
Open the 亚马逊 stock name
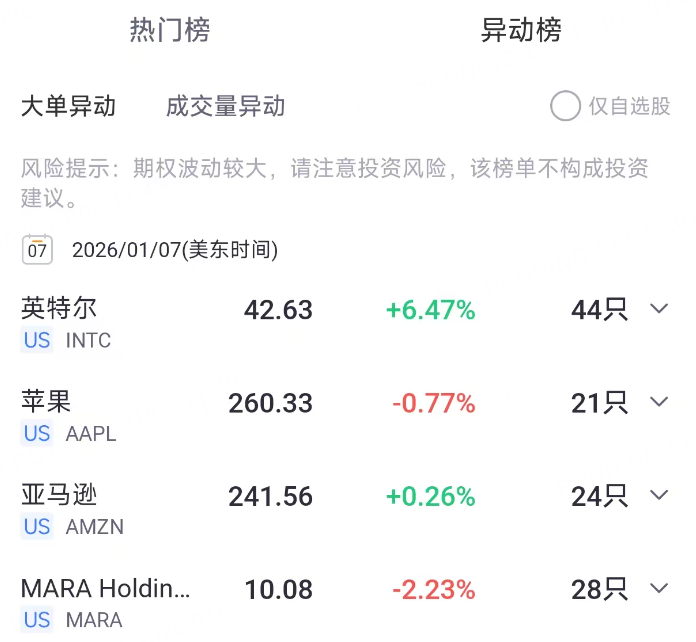pyautogui.click(x=59, y=494)
